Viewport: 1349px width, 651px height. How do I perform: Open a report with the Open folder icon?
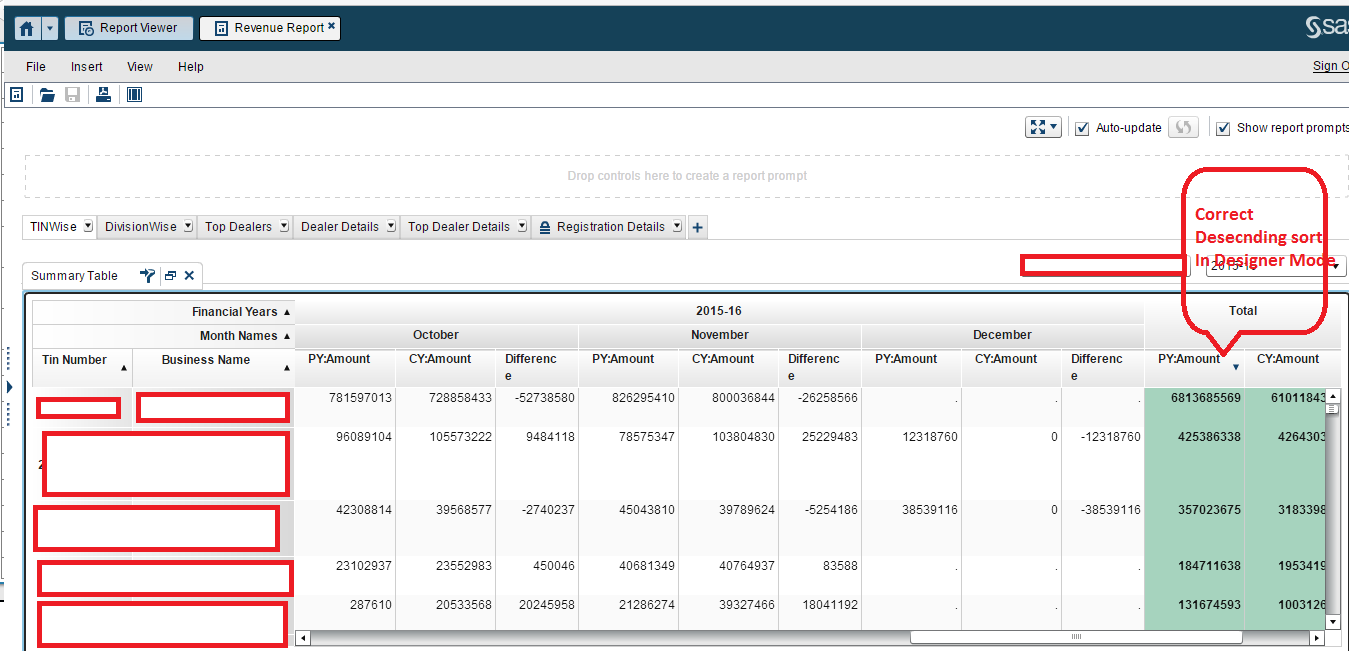(47, 94)
